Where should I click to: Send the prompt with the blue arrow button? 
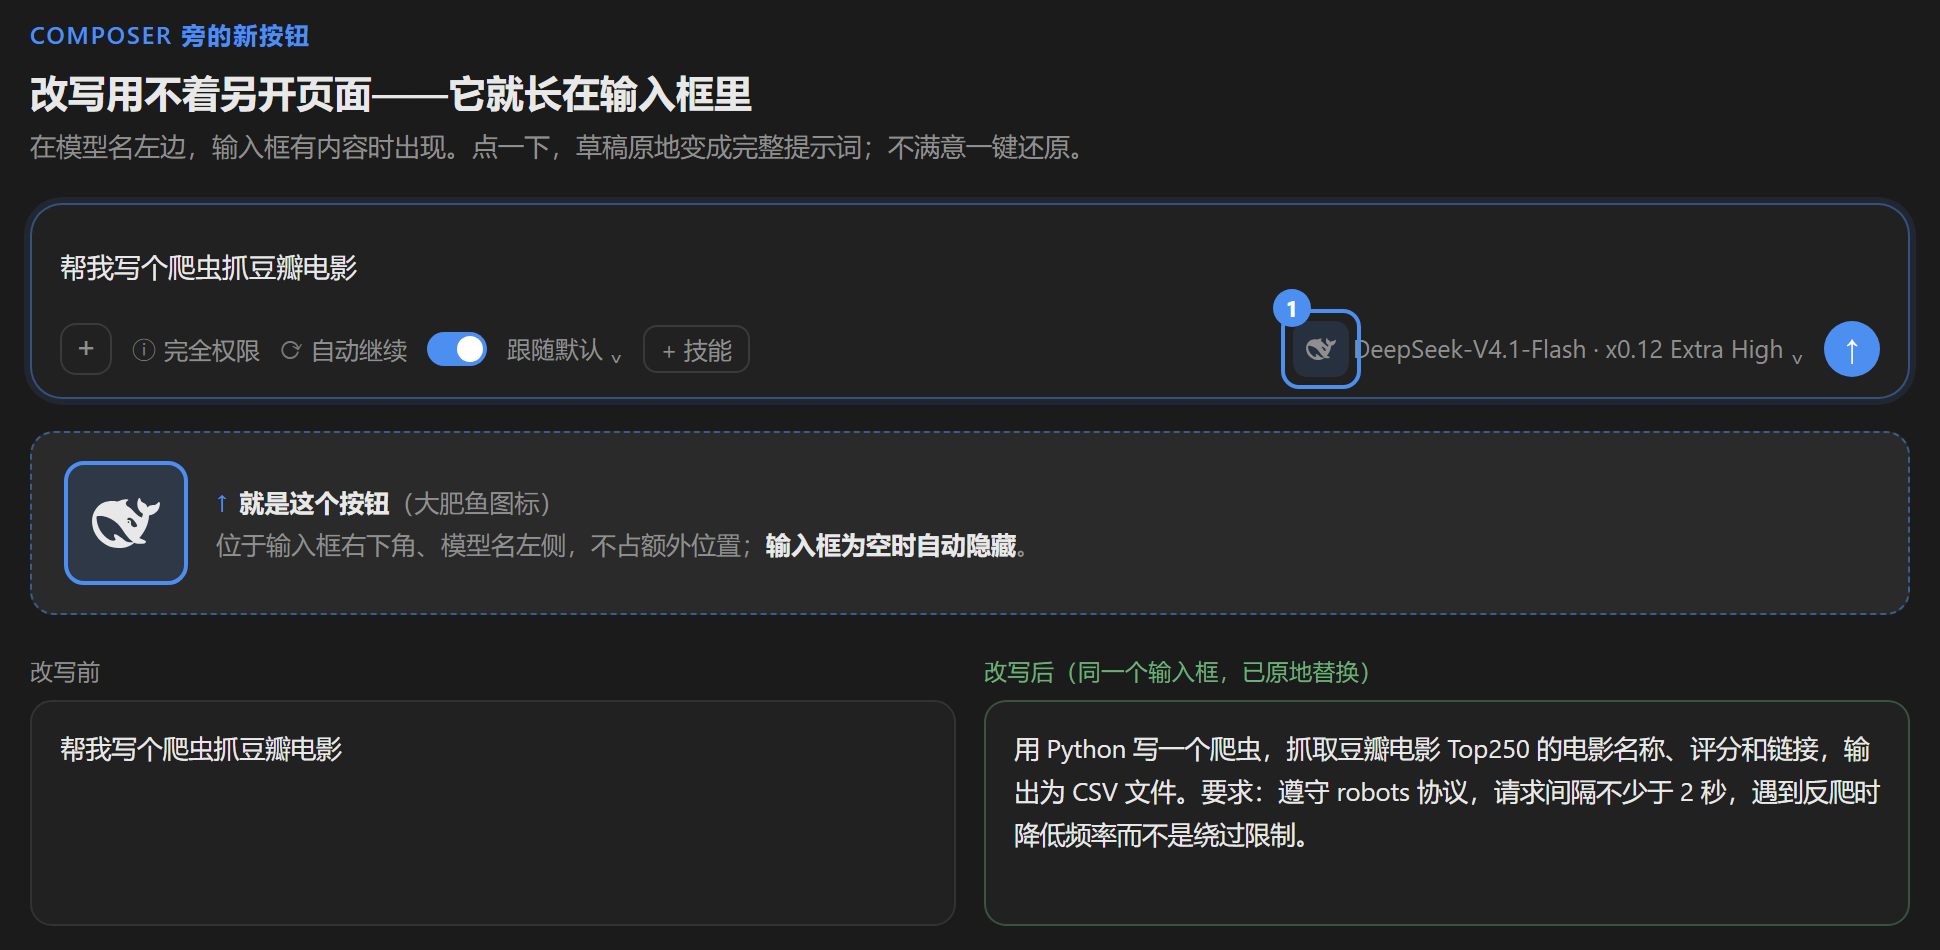pos(1851,349)
